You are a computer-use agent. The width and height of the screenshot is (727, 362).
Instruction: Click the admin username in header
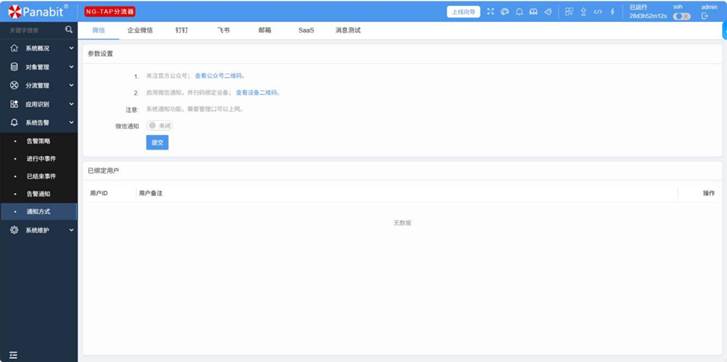coord(709,7)
